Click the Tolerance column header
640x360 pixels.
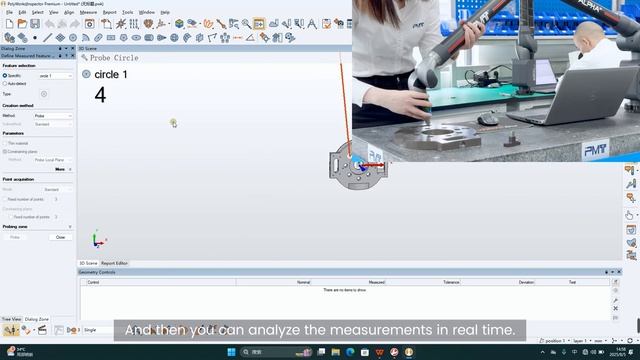pyautogui.click(x=451, y=282)
